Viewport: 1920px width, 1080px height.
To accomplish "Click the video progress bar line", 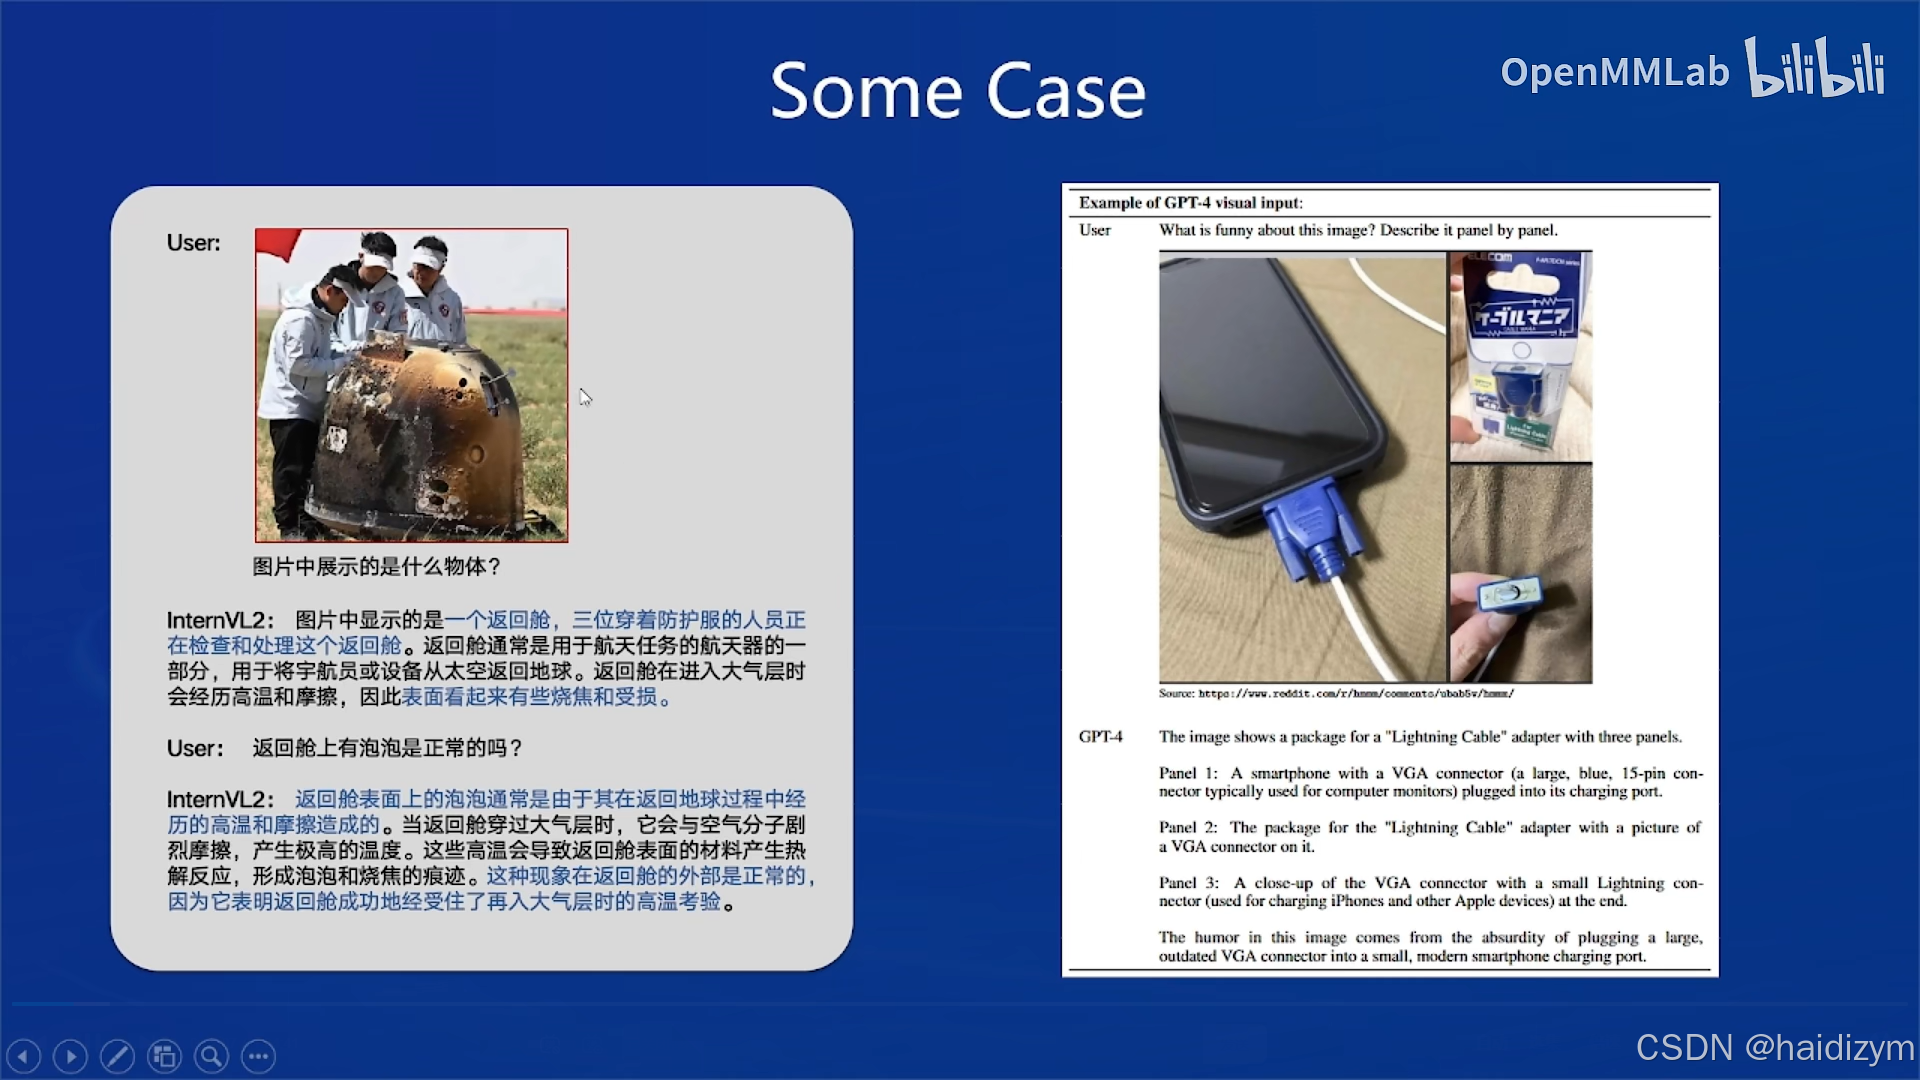I will (x=60, y=1003).
